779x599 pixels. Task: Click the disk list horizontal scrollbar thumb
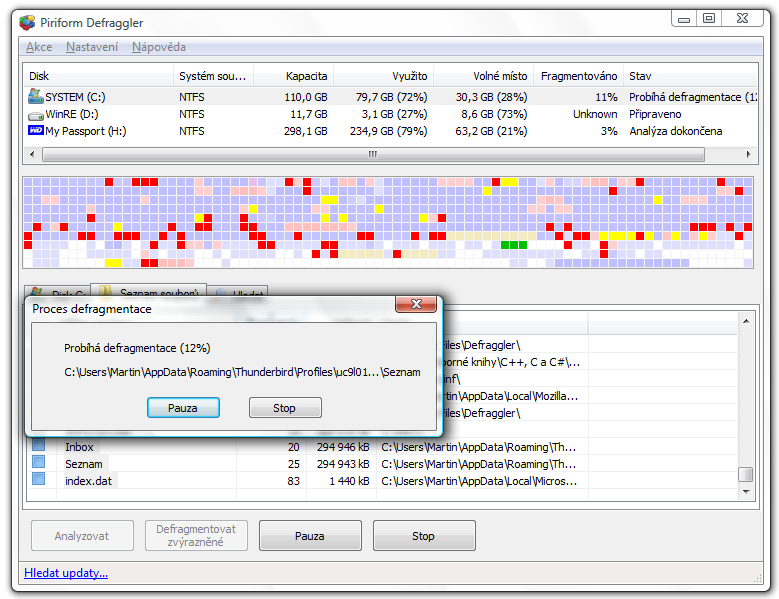(373, 154)
